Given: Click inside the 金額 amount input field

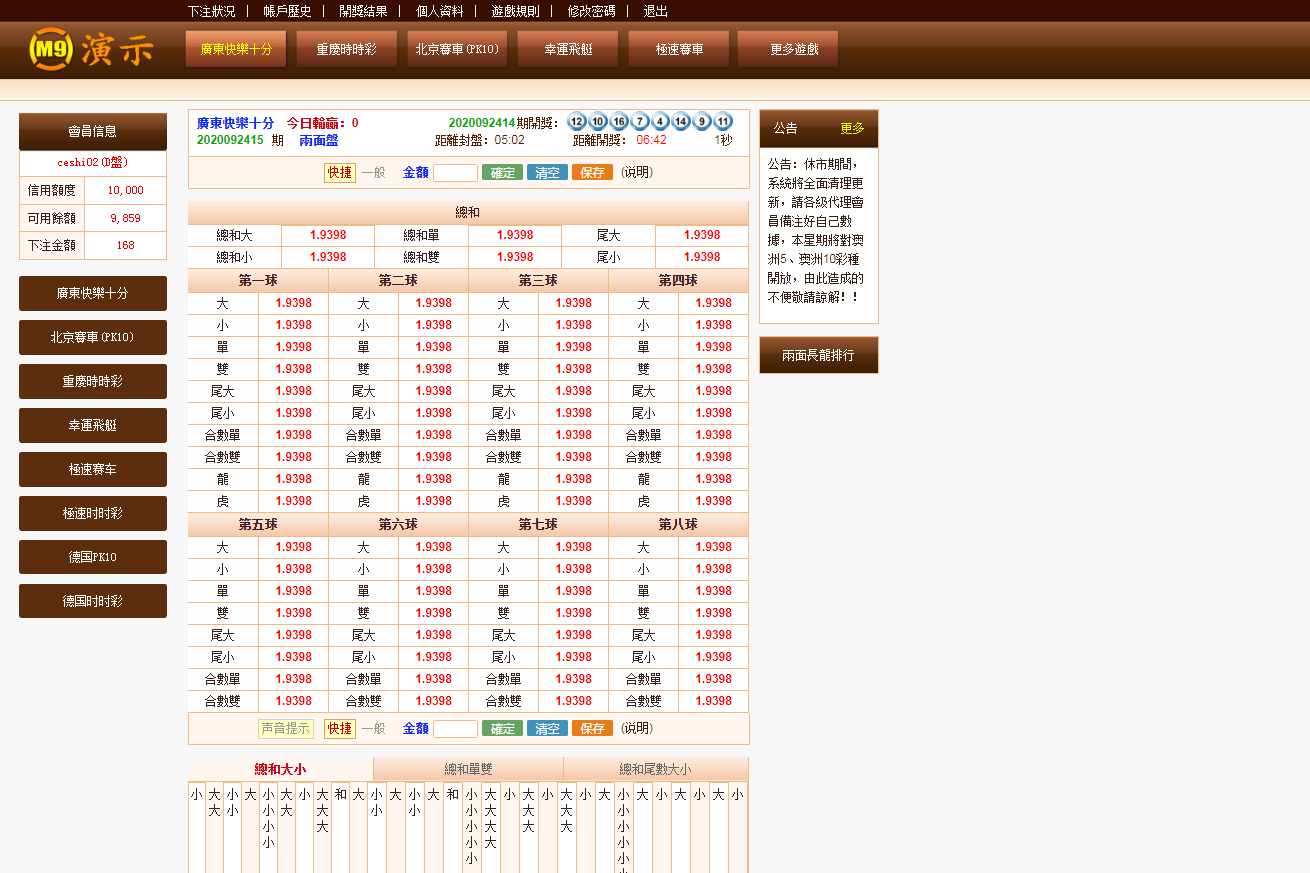Looking at the screenshot, I should [x=456, y=172].
